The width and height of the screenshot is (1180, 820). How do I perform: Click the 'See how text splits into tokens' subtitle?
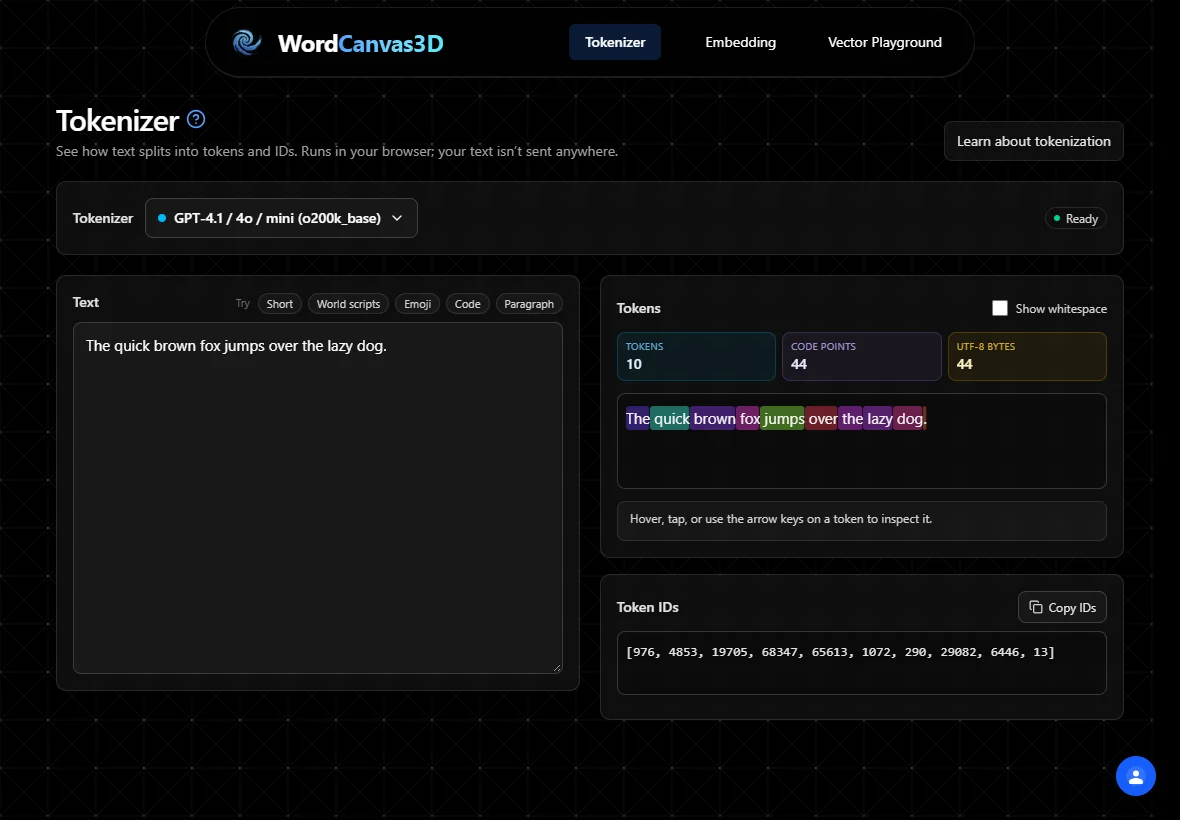[336, 151]
